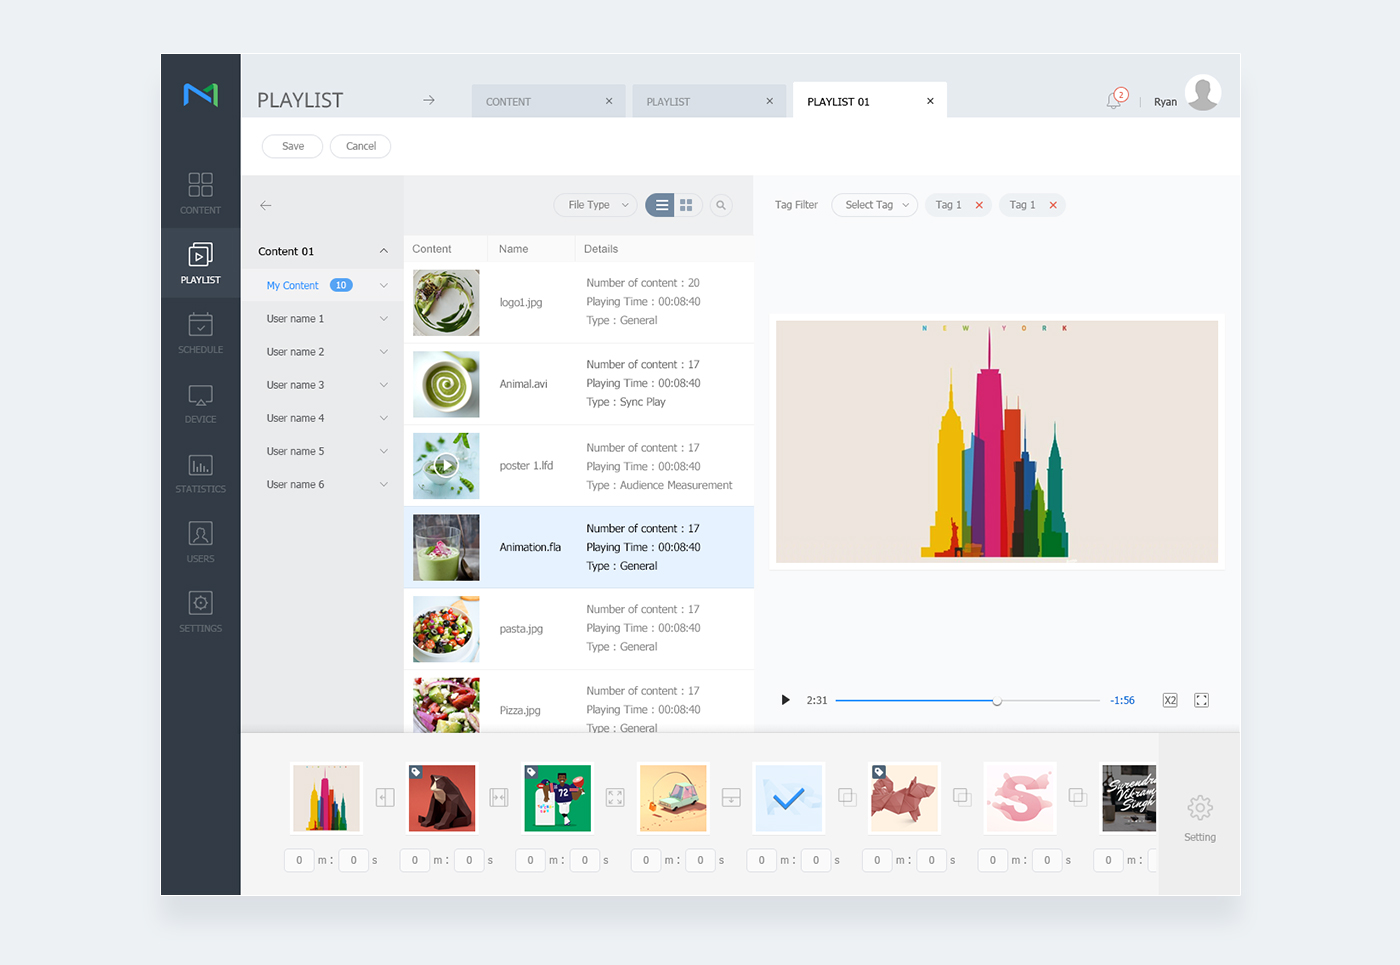
Task: Expand User name 6
Action: click(x=384, y=484)
